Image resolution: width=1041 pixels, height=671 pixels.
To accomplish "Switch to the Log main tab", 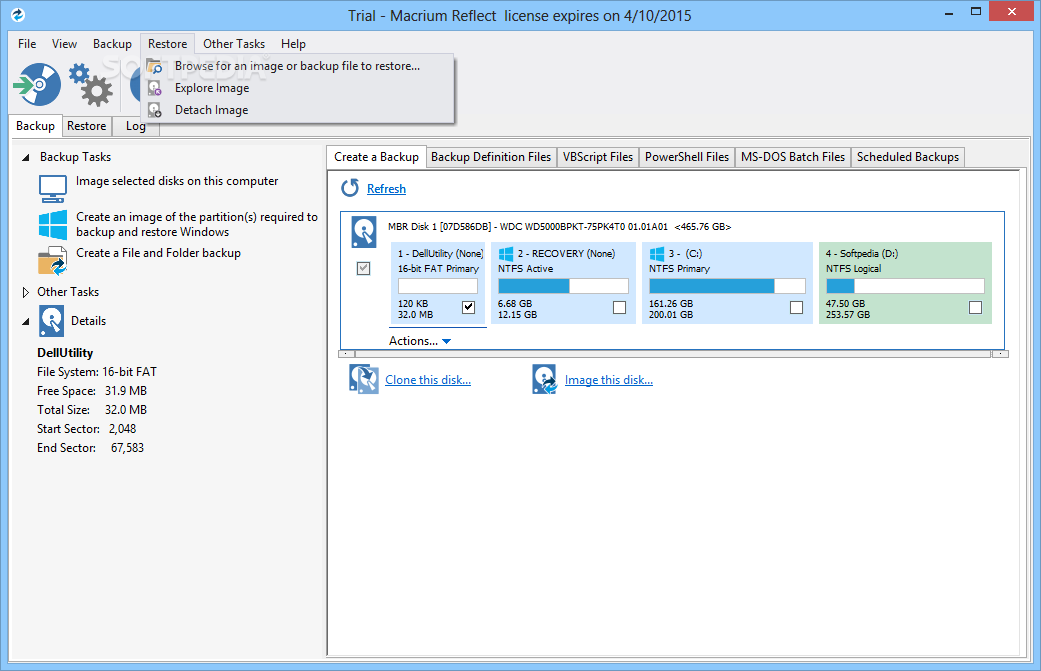I will [135, 126].
